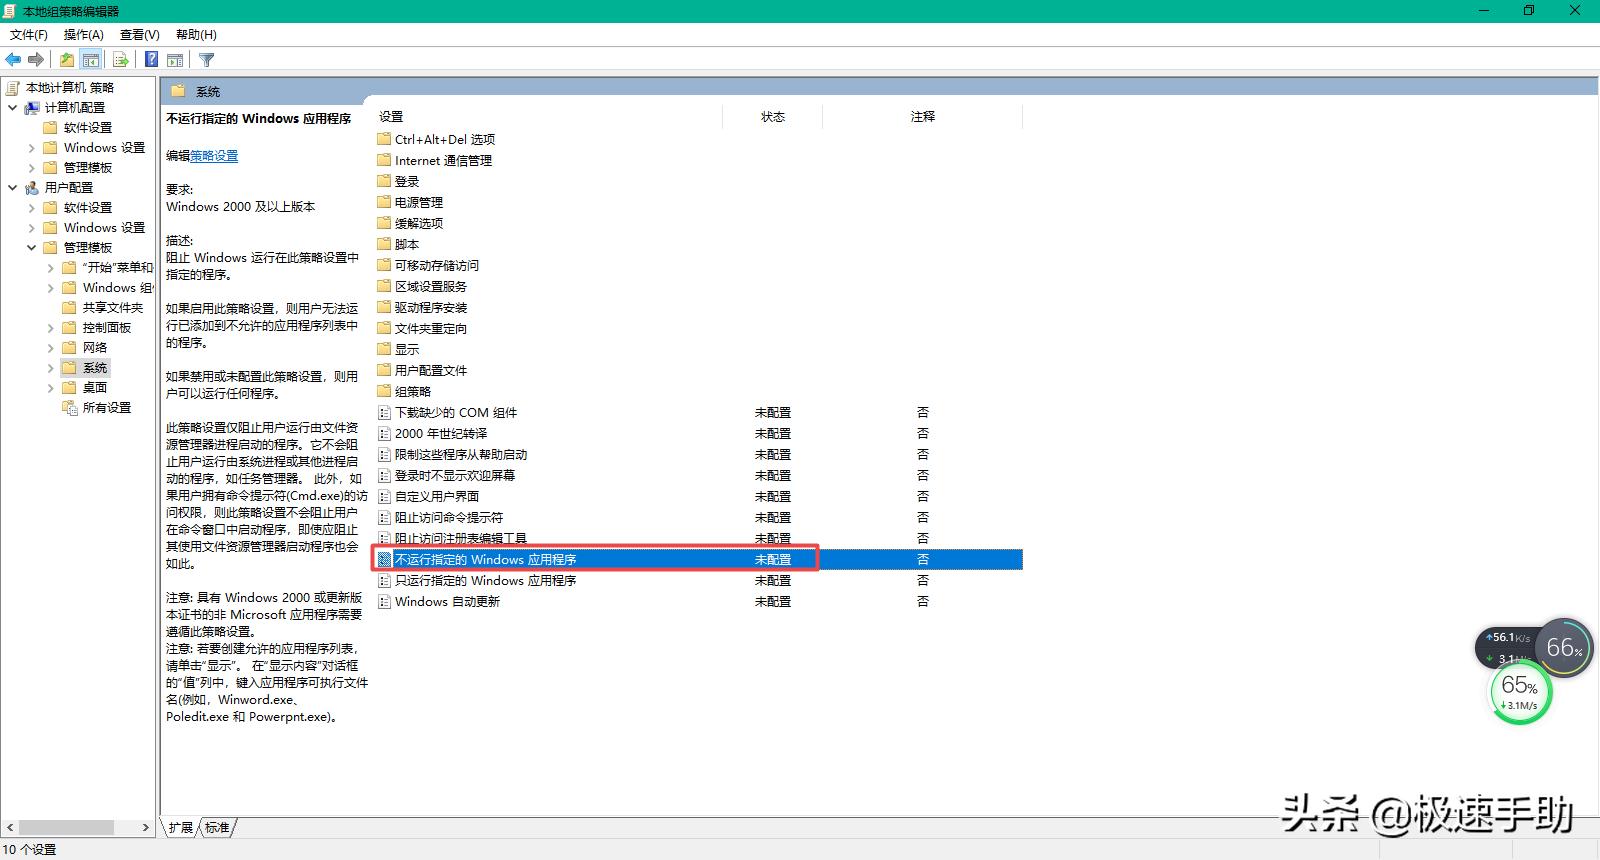Toggle the show/hide console tree icon

point(91,60)
